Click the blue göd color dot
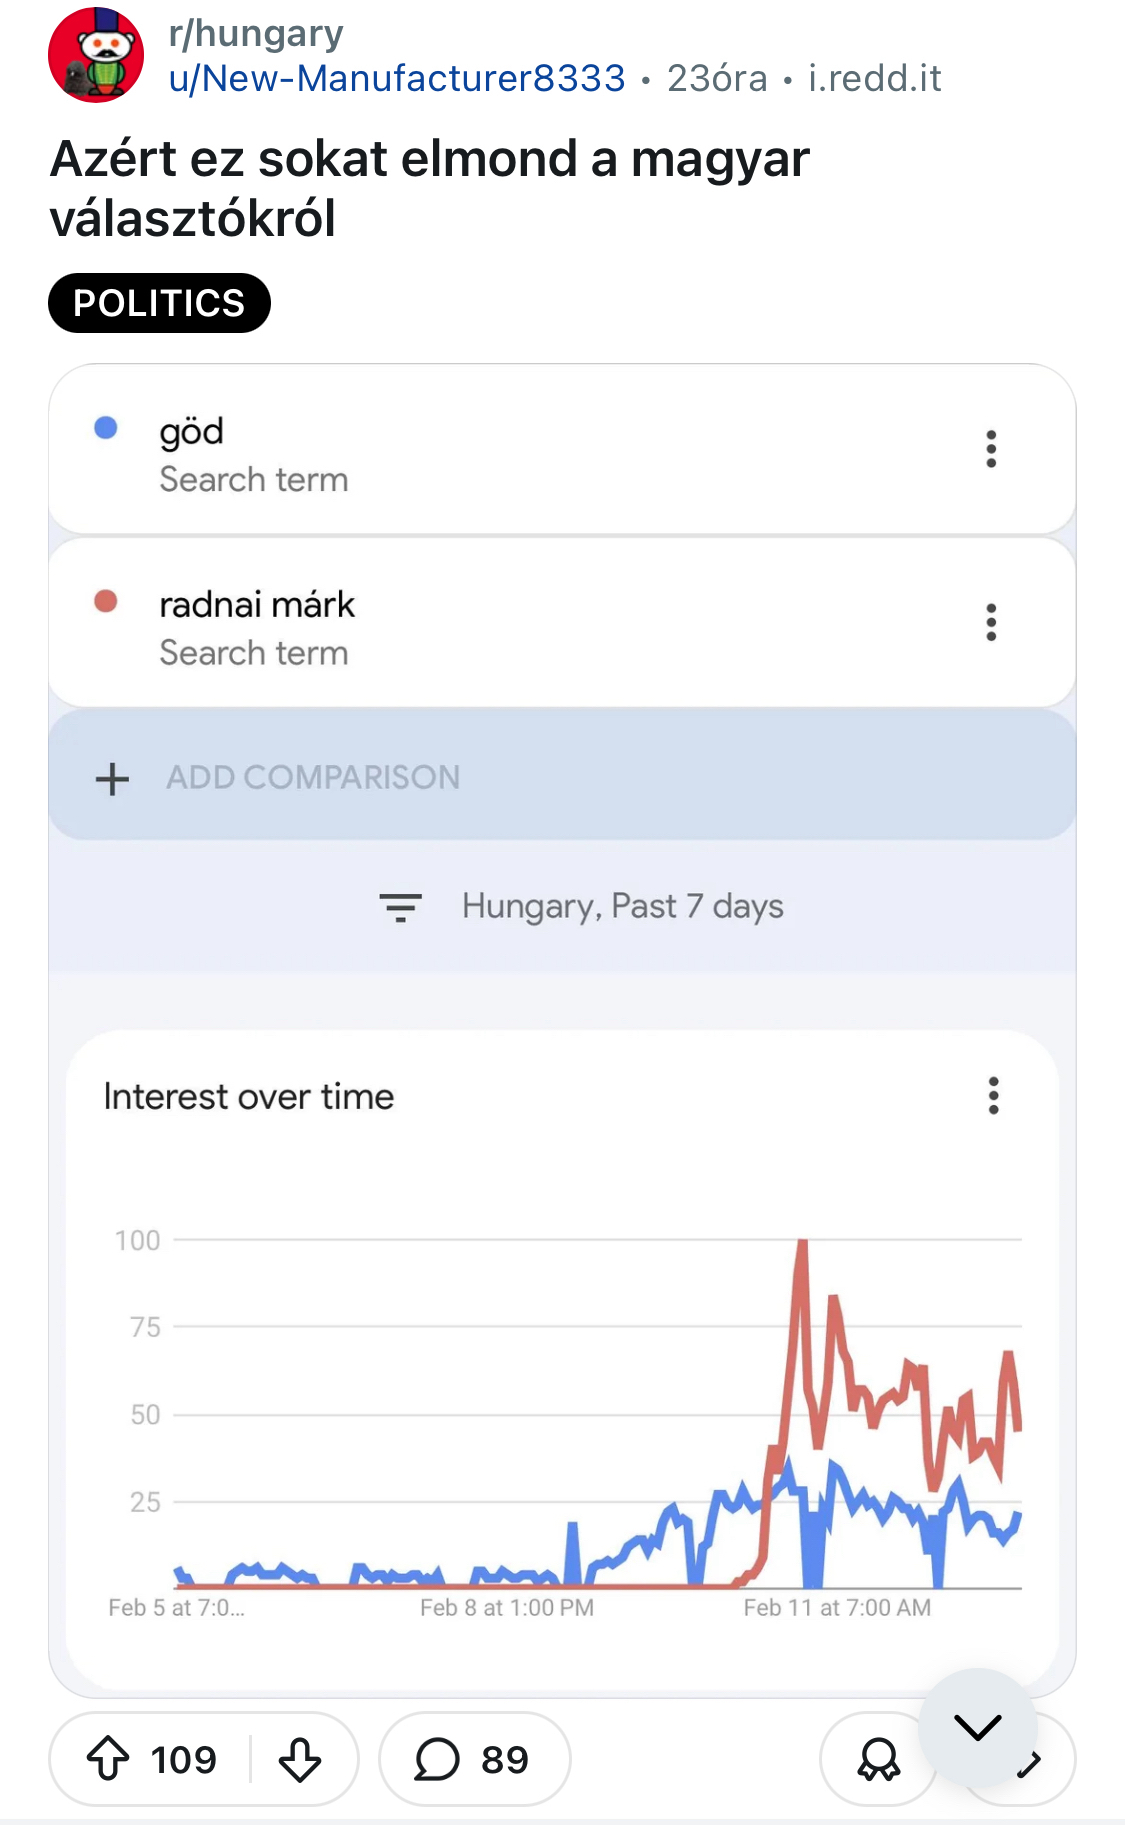 (x=106, y=428)
